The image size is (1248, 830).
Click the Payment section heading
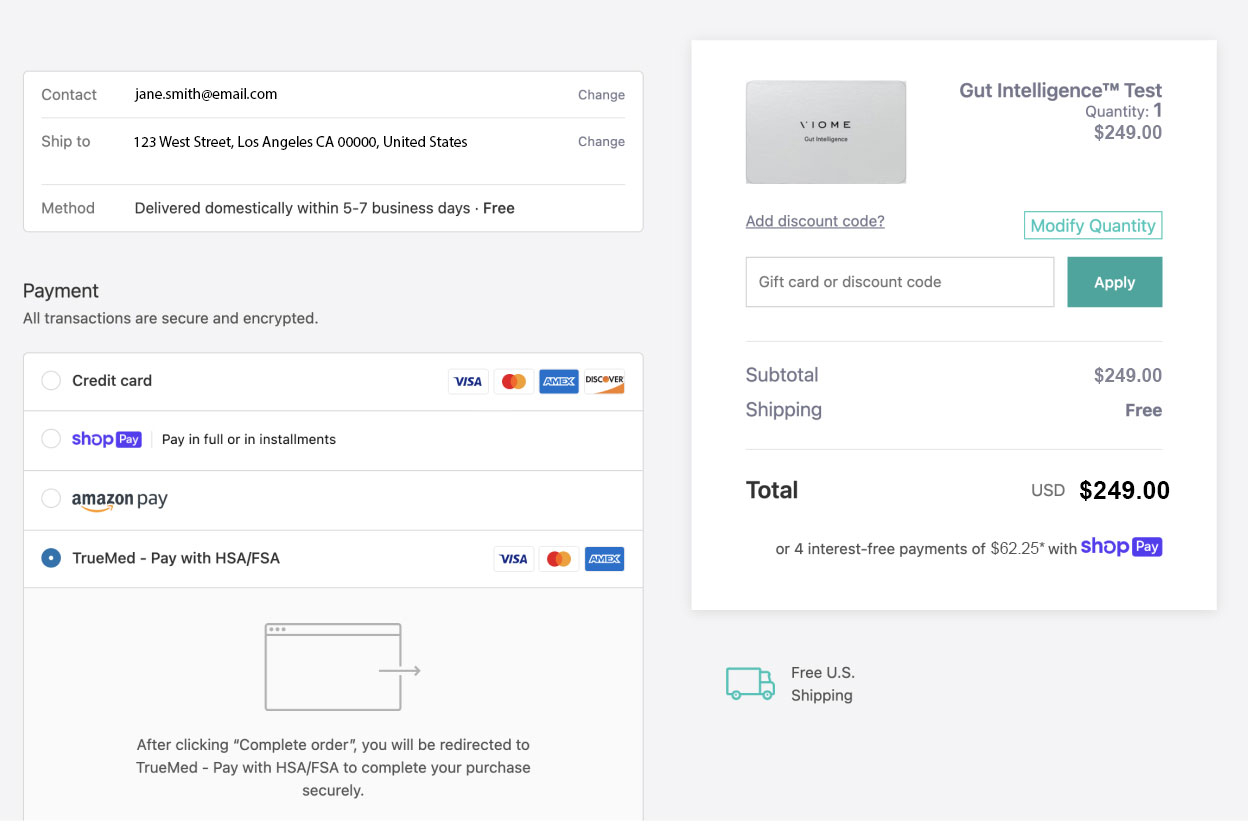click(61, 291)
